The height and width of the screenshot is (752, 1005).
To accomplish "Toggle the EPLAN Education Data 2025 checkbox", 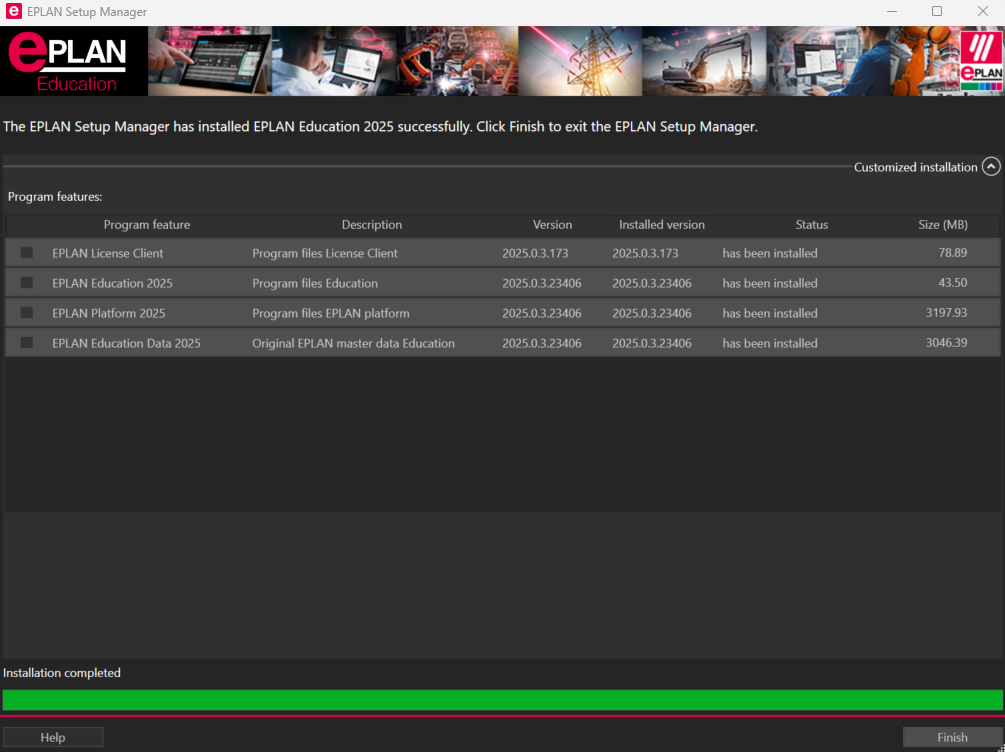I will pyautogui.click(x=27, y=343).
